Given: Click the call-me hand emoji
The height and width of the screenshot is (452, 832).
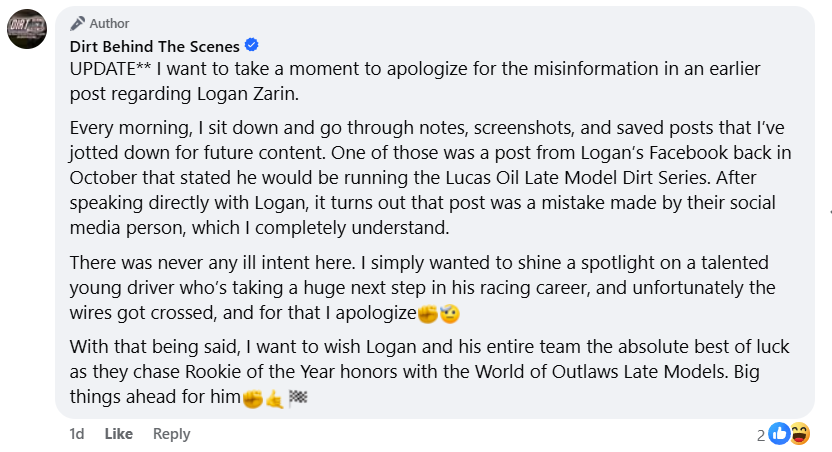Looking at the screenshot, I should pyautogui.click(x=274, y=397).
